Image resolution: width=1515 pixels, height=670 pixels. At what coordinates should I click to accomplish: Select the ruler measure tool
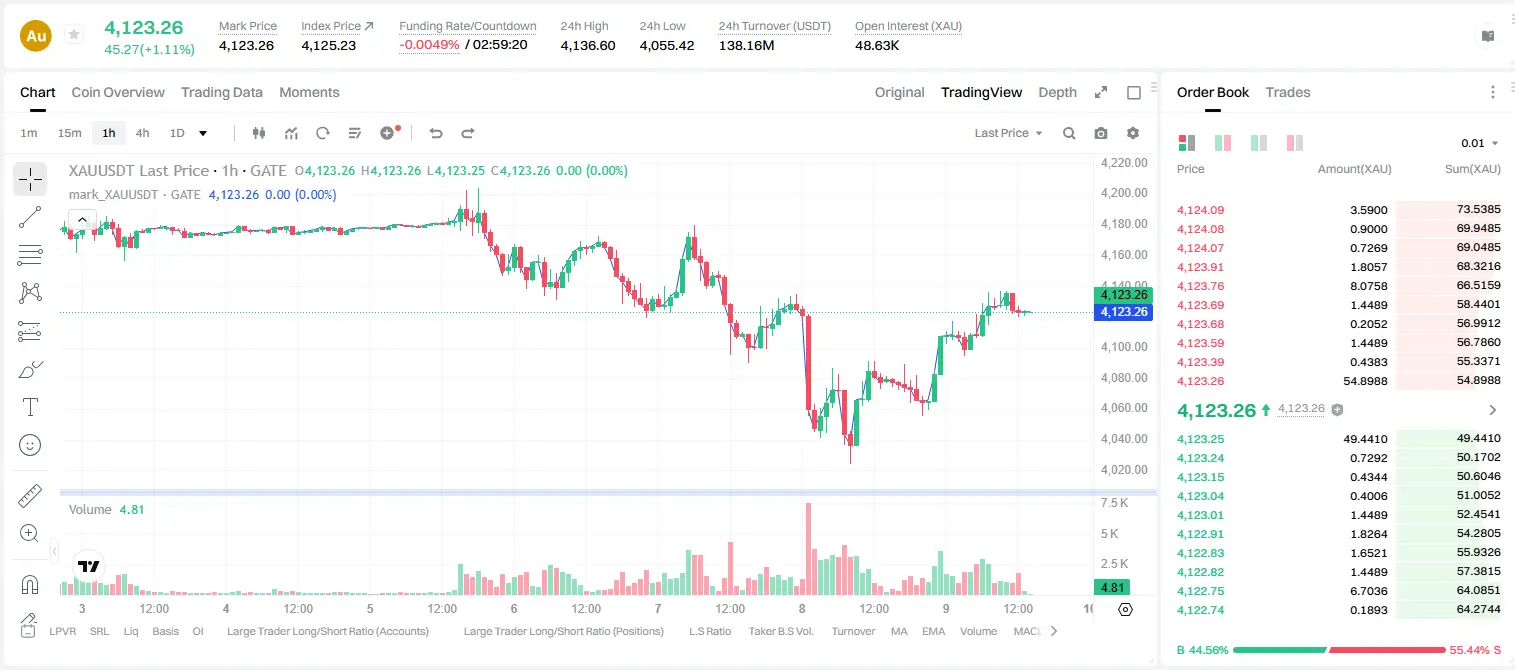tap(30, 496)
